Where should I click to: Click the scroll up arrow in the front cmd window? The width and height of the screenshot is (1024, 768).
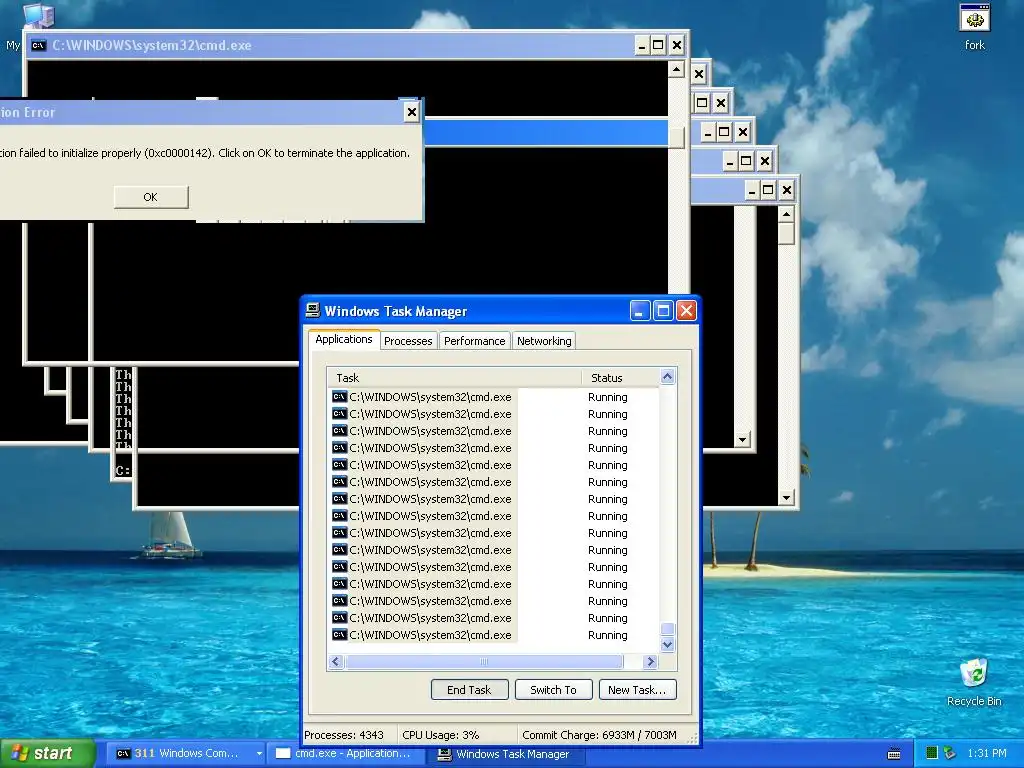(677, 69)
